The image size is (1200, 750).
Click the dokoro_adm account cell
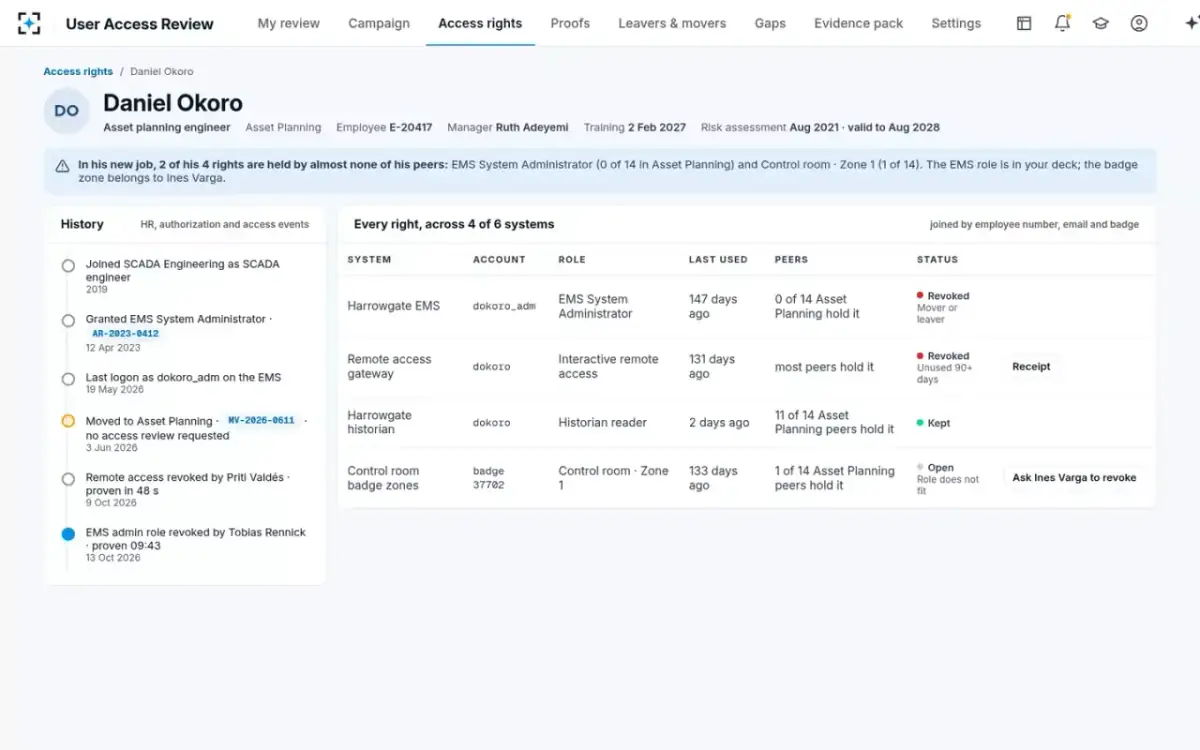[x=504, y=306]
